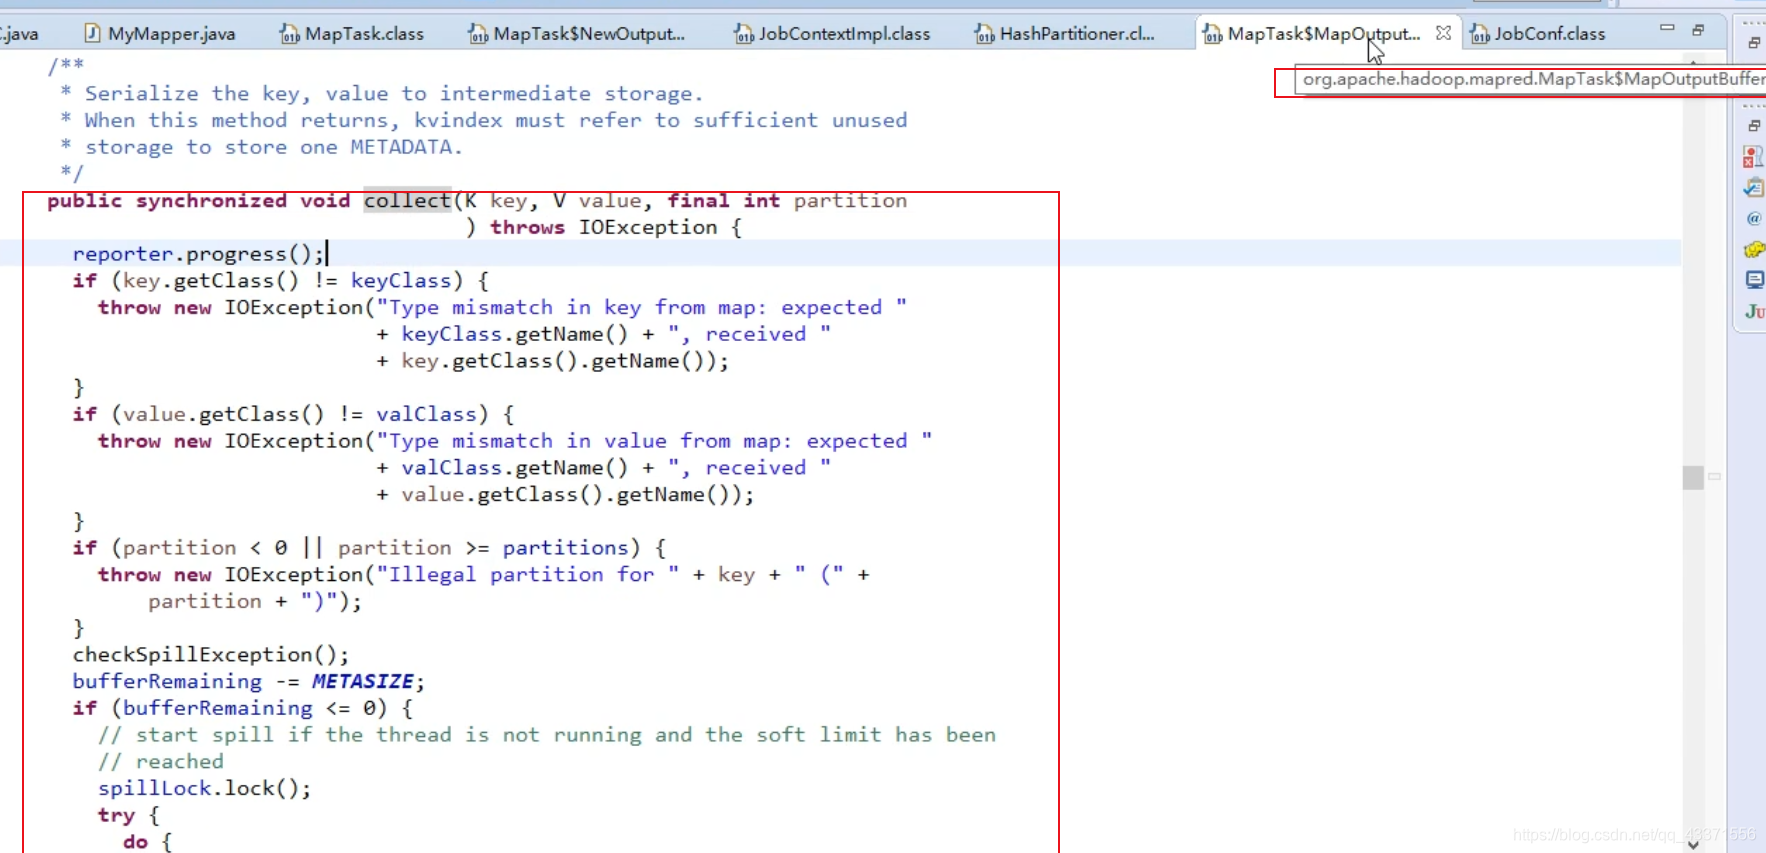Restore the lower collapsed view stack above Problems icon
Image resolution: width=1766 pixels, height=853 pixels.
1754,126
